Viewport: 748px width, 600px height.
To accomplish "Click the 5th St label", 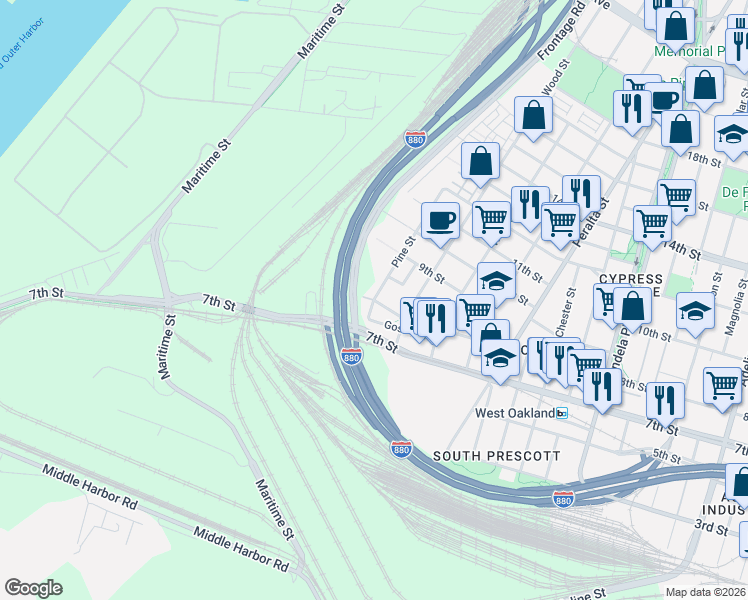I will [x=667, y=456].
